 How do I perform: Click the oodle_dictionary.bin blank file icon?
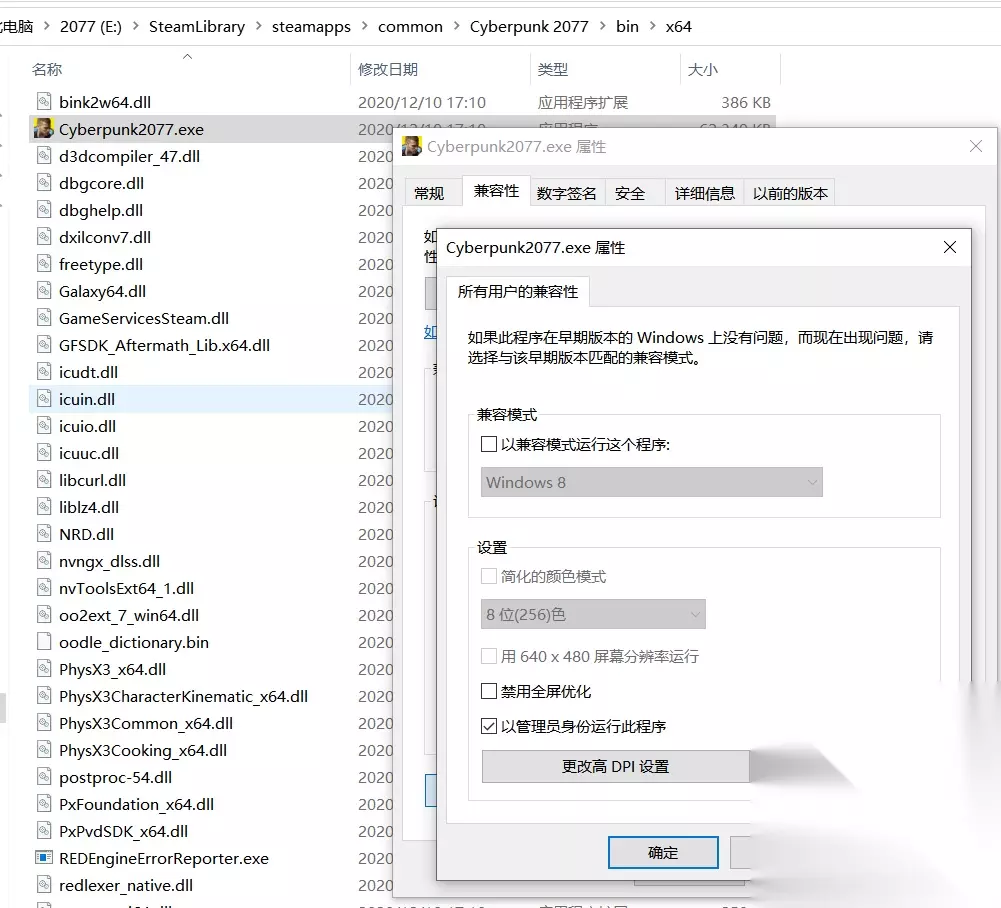tap(43, 642)
